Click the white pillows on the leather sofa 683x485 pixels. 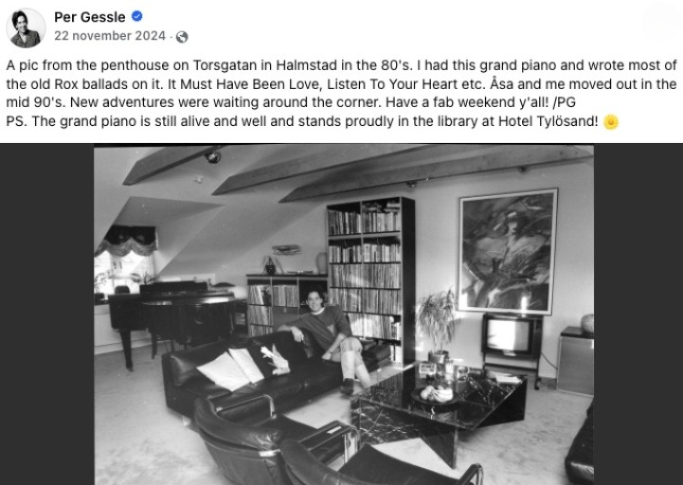[230, 368]
